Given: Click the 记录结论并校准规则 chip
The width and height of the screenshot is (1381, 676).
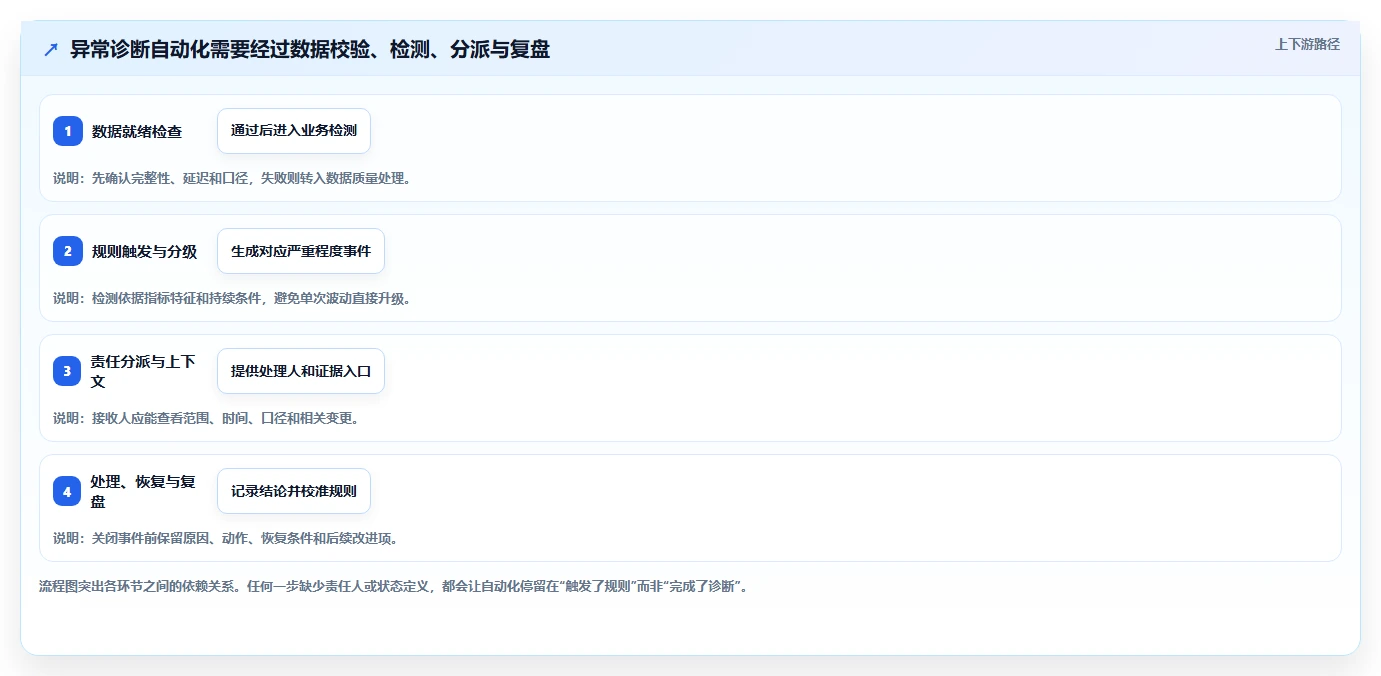Looking at the screenshot, I should [x=294, y=491].
